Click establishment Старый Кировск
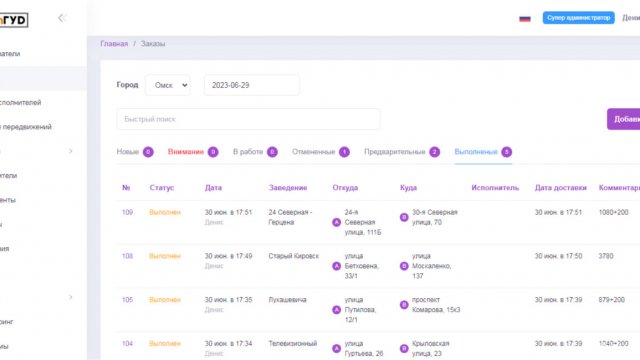Screen dimensions: 640x360 pyautogui.click(x=293, y=256)
